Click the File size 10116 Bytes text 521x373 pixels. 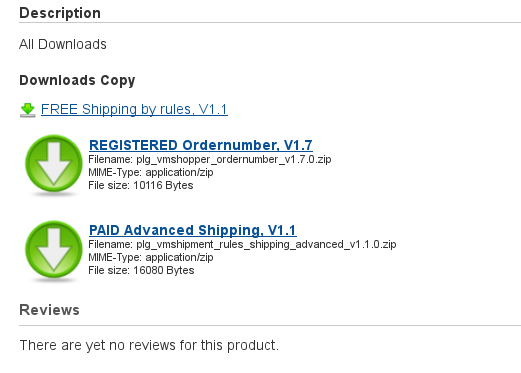[x=141, y=185]
